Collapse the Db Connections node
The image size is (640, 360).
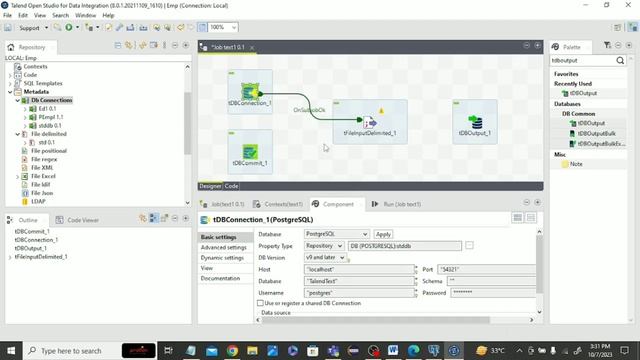pyautogui.click(x=18, y=100)
